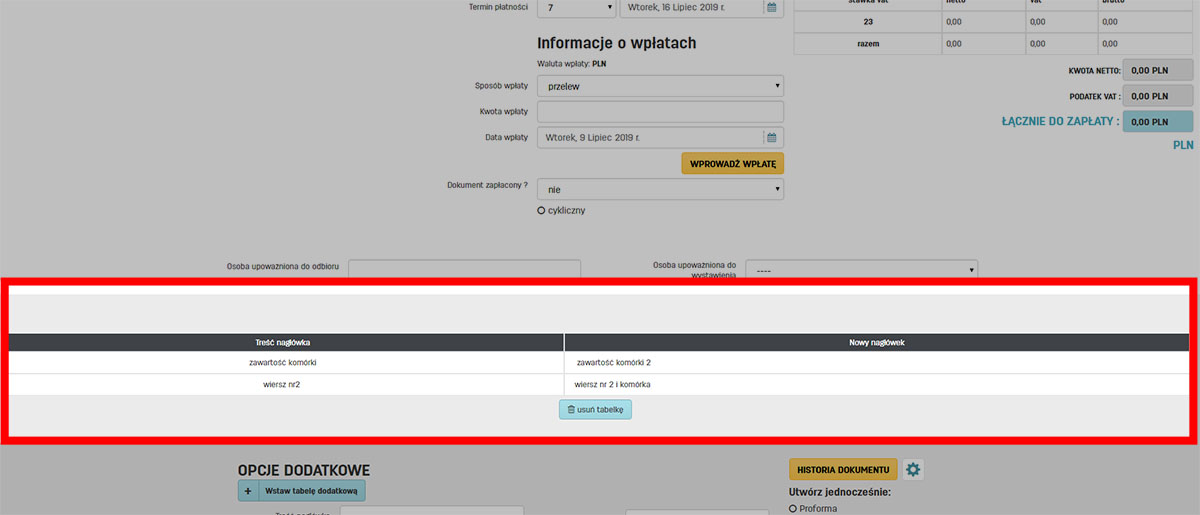Click the gear icon beside Historia dokumentu
This screenshot has height=515, width=1200.
tap(913, 470)
